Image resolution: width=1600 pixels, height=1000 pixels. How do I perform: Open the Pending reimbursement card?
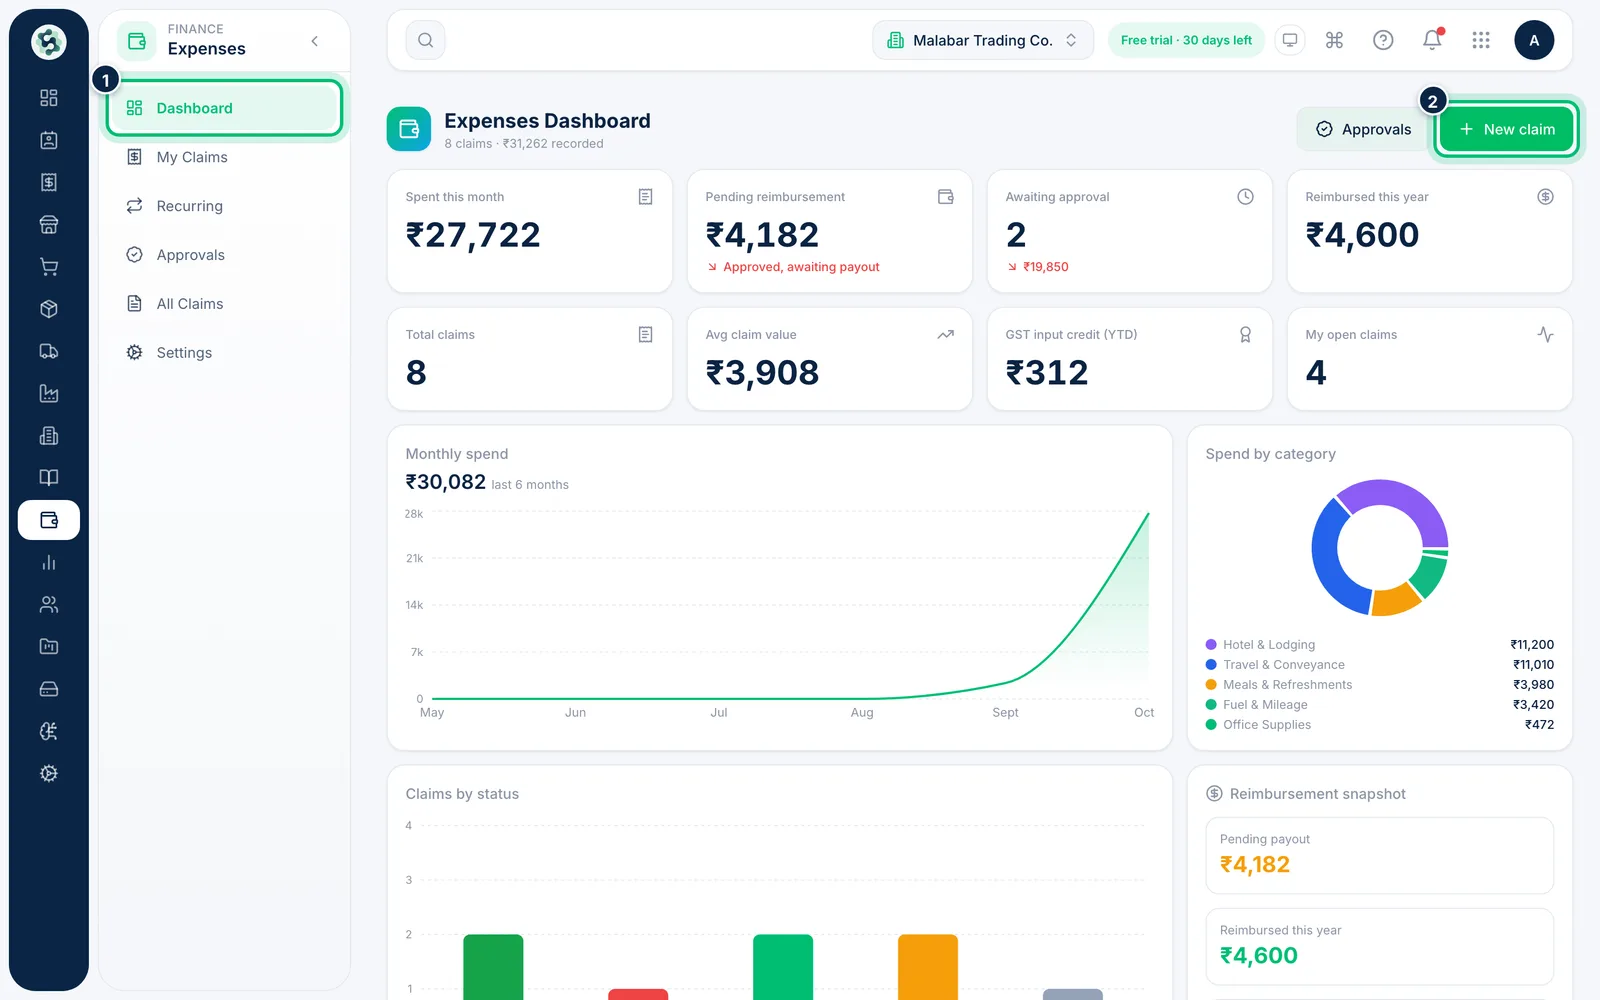(830, 231)
